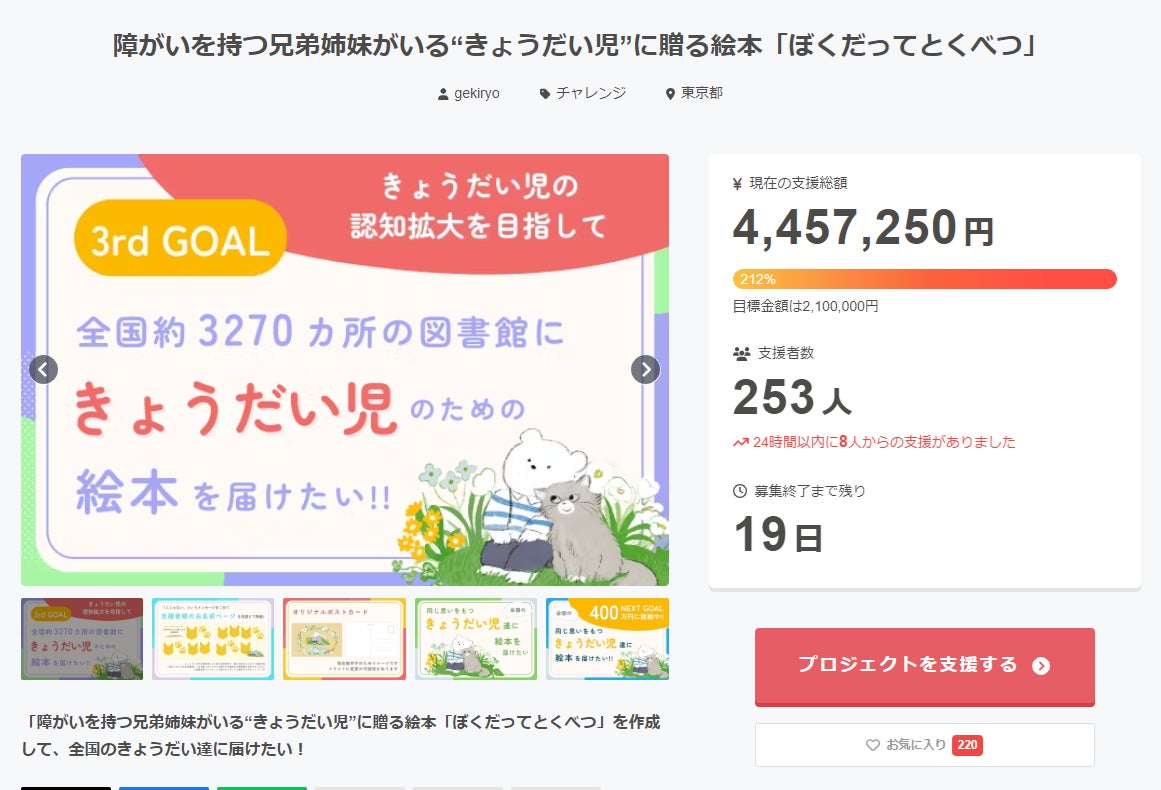Click the 212% funding progress bar
Viewport: 1161px width, 790px height.
click(924, 279)
